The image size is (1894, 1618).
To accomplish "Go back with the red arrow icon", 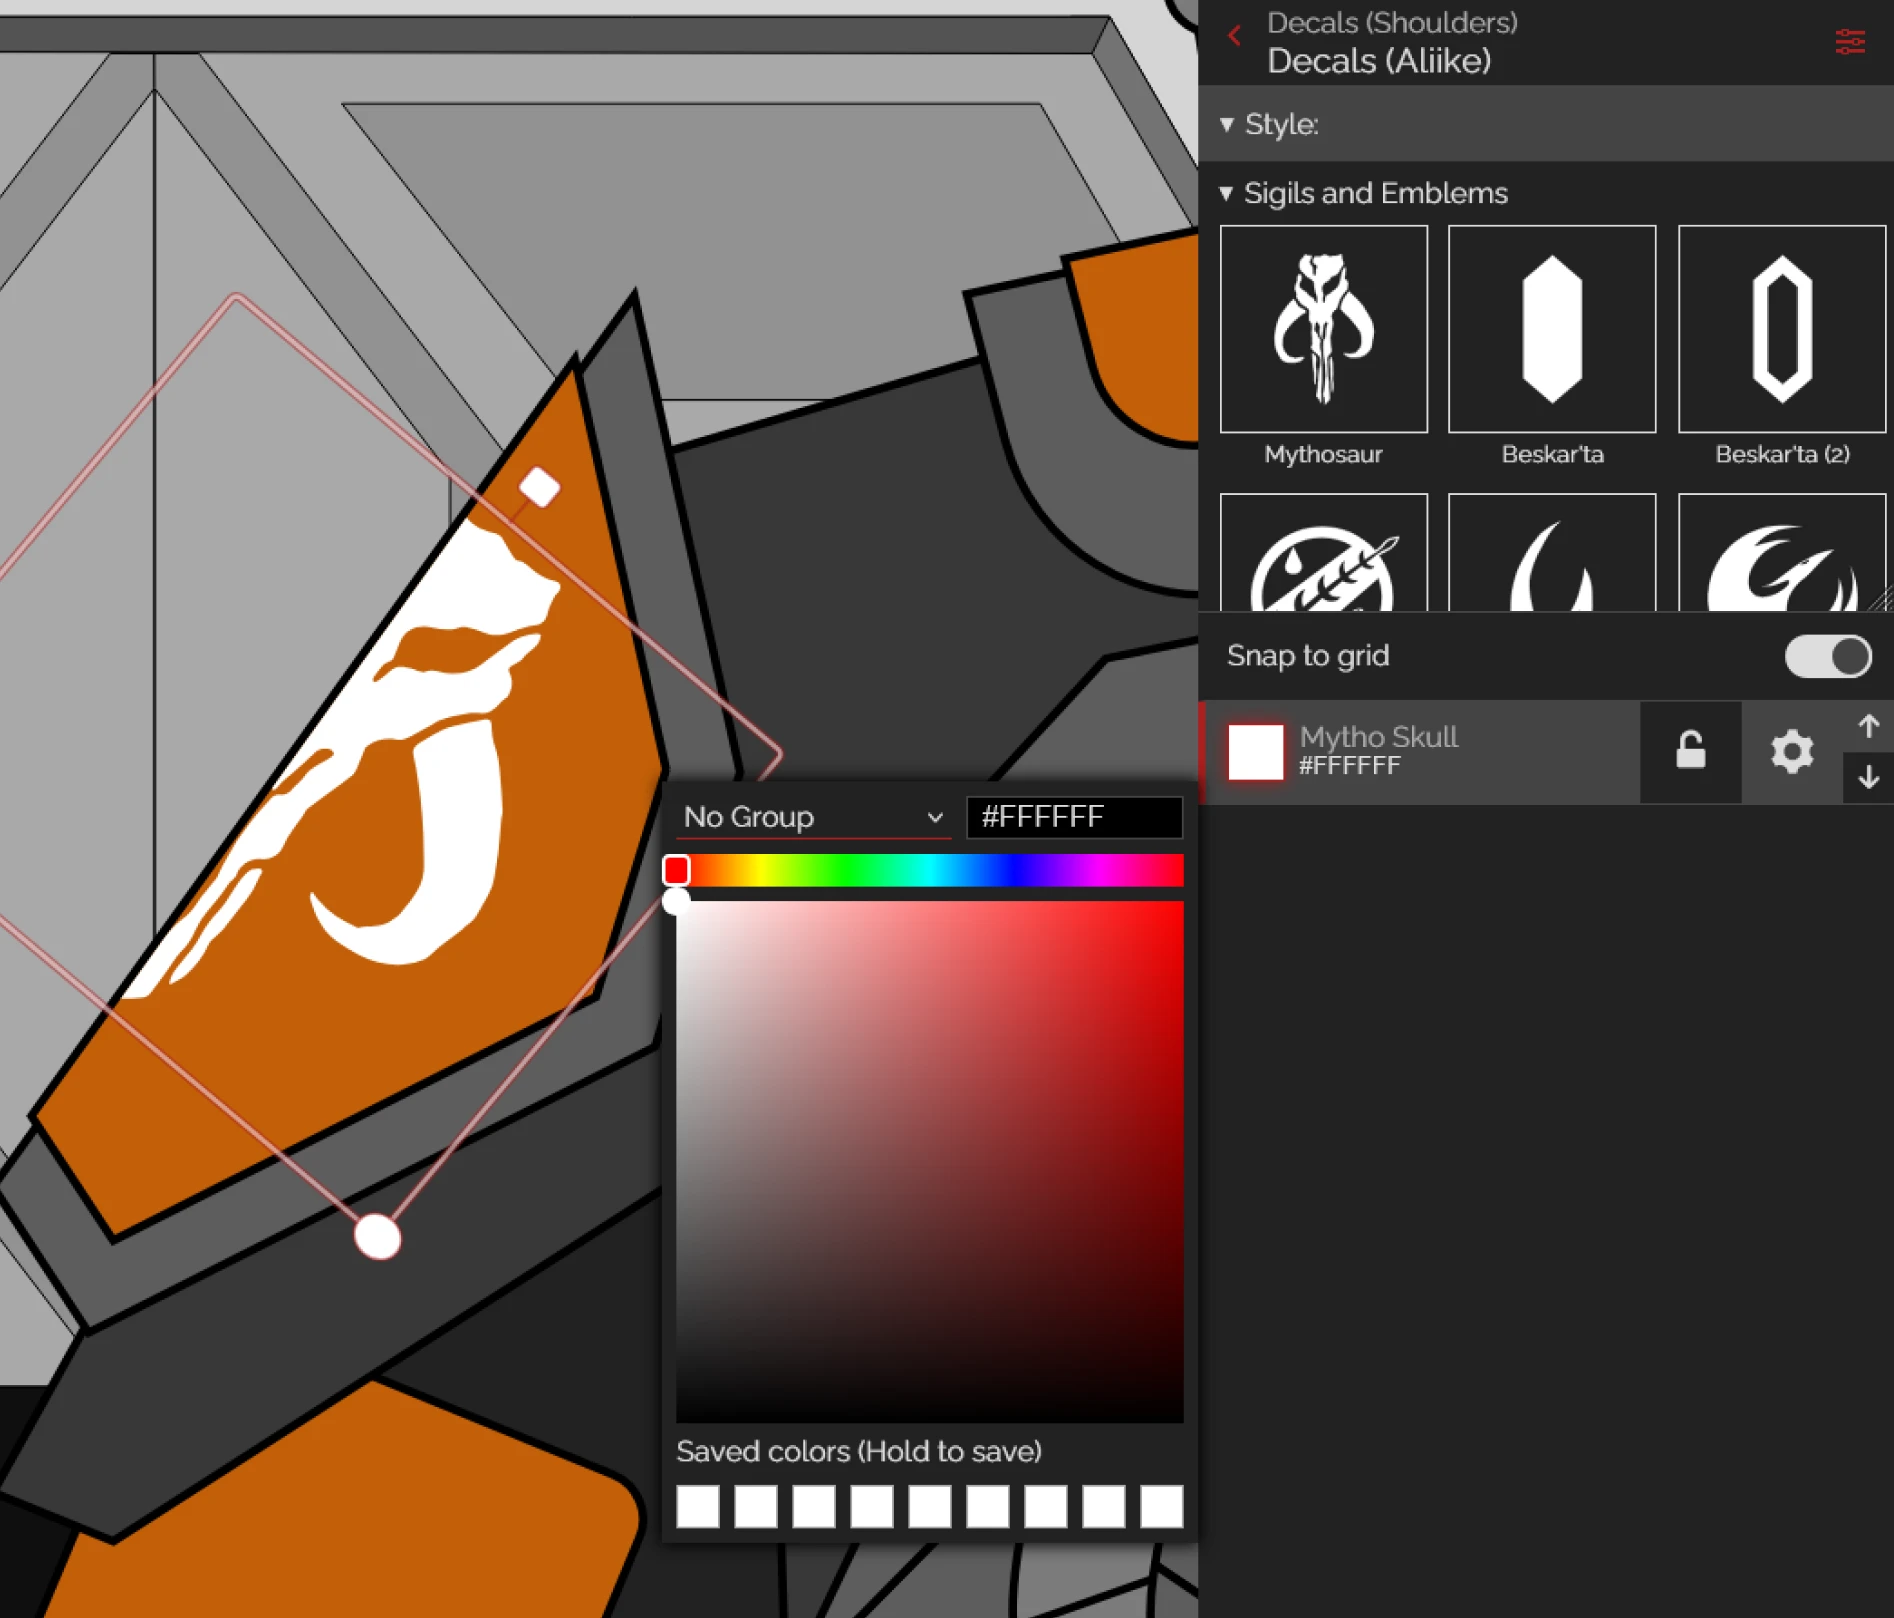I will (1235, 36).
